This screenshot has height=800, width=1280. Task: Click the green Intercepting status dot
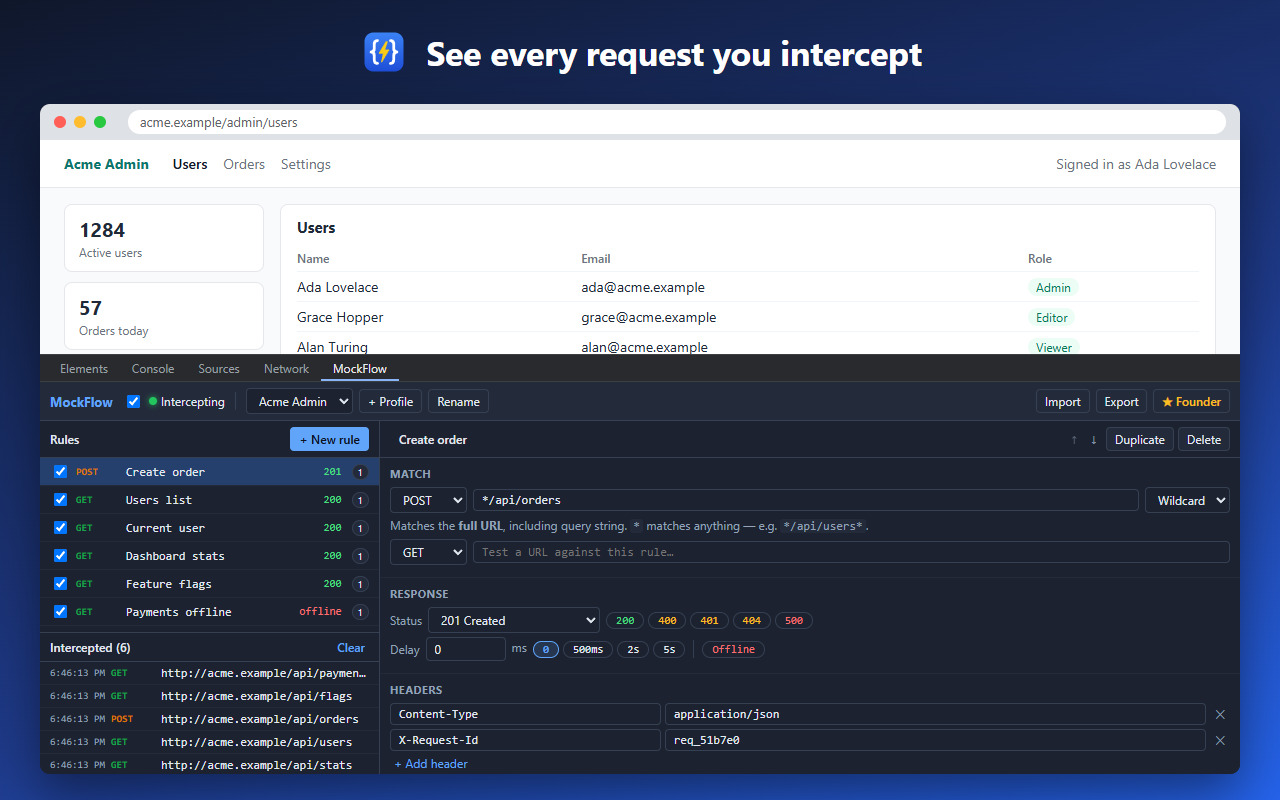click(153, 401)
